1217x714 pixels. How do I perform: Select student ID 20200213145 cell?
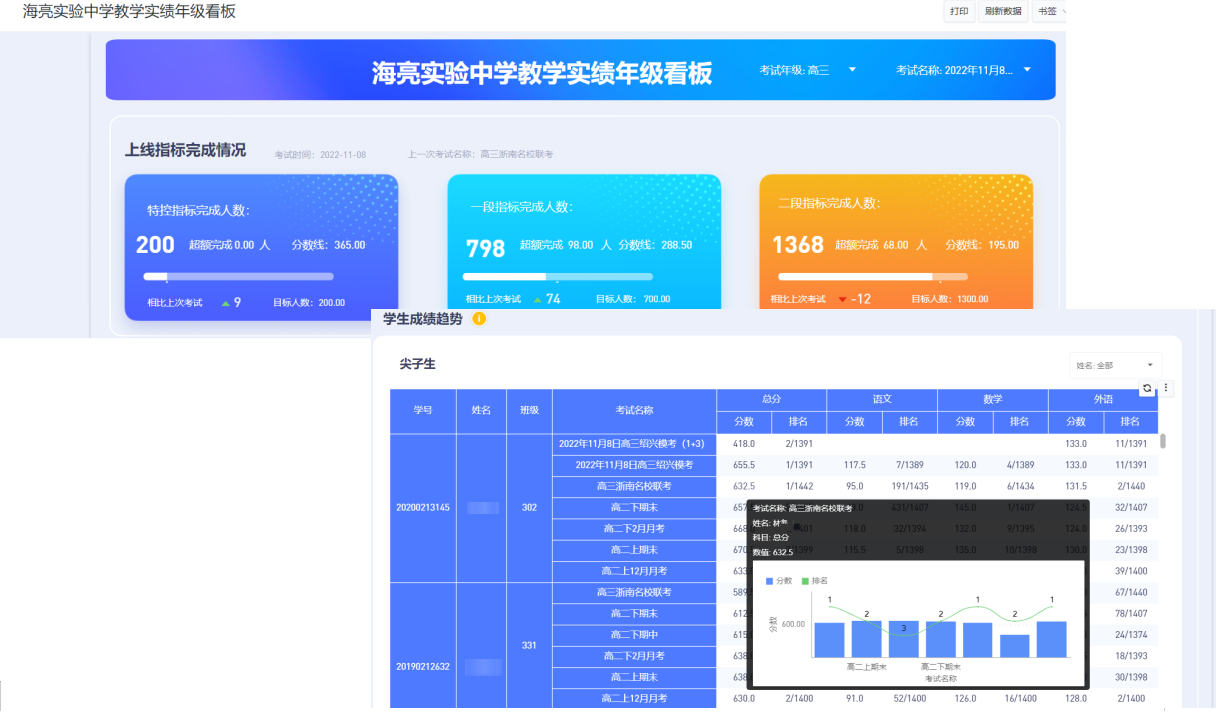coord(423,507)
